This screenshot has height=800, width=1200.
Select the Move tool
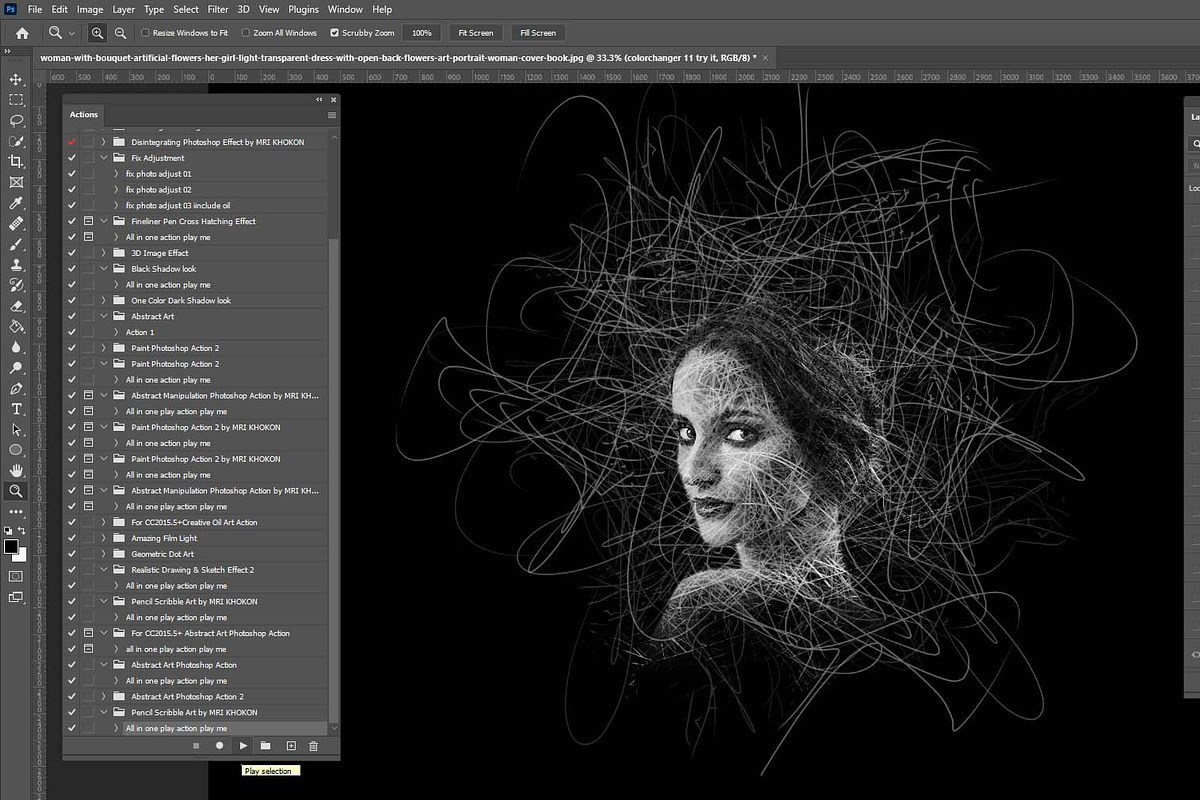[16, 79]
